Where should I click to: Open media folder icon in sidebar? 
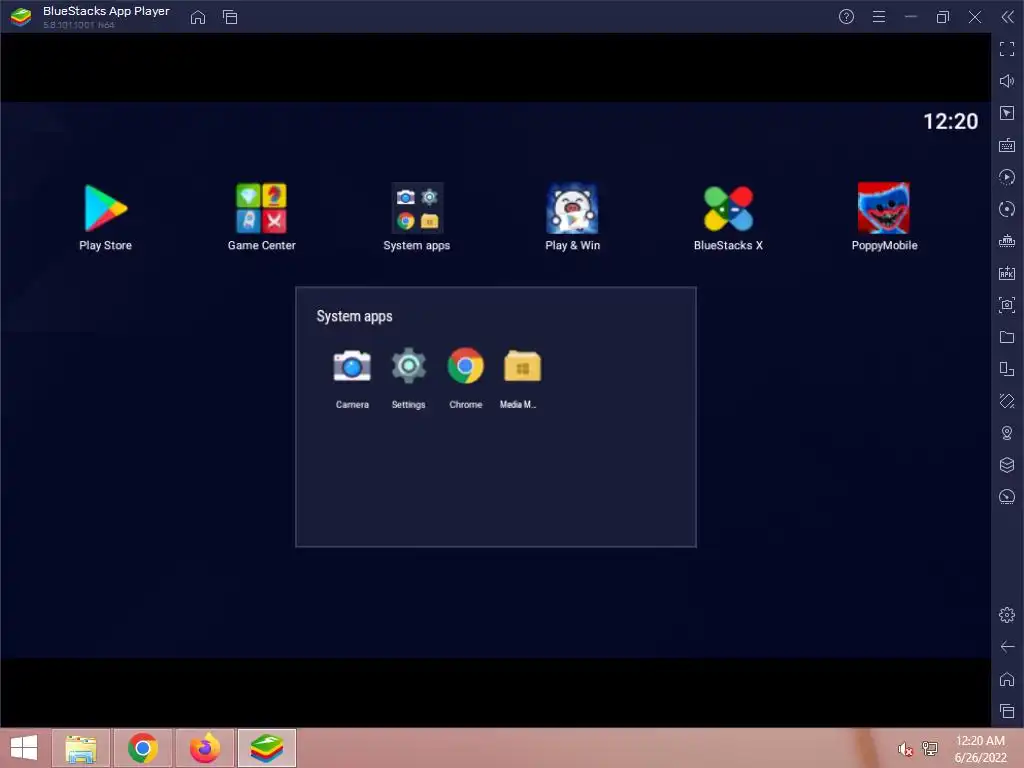coord(1007,337)
